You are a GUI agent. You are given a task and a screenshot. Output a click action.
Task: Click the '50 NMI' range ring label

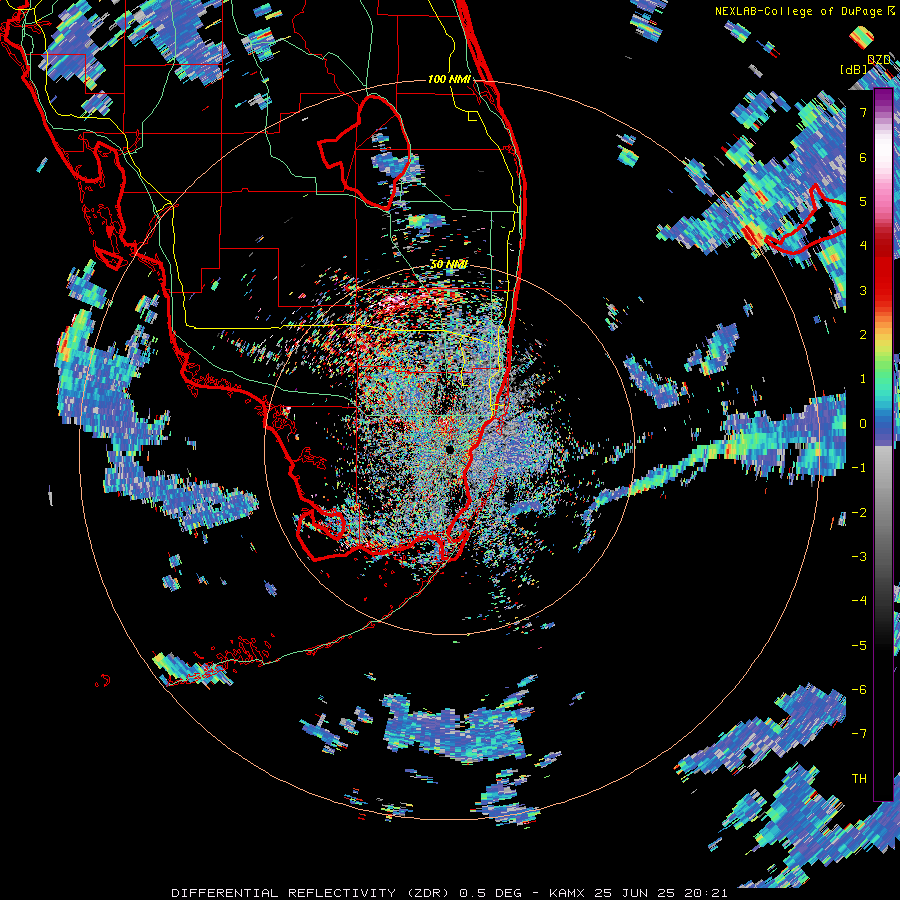pyautogui.click(x=449, y=264)
